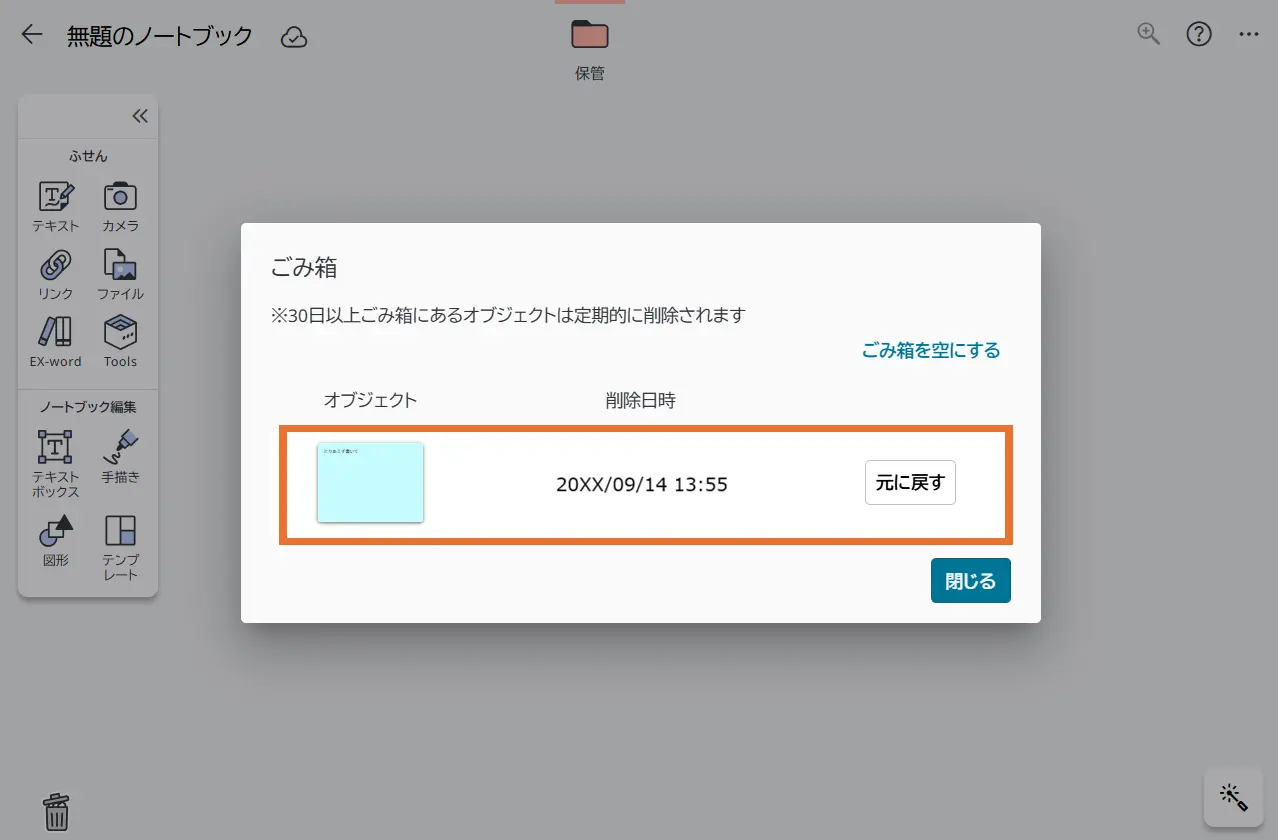Go back using the back arrow
The height and width of the screenshot is (840, 1278).
click(32, 35)
